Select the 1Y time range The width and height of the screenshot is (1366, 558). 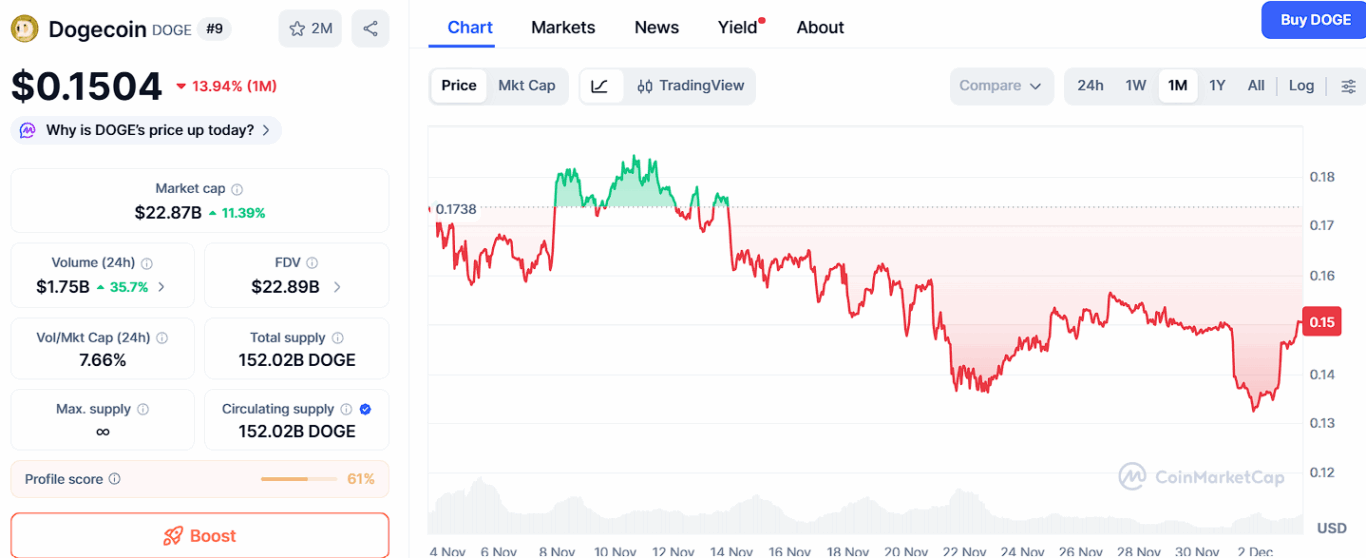coord(1217,86)
